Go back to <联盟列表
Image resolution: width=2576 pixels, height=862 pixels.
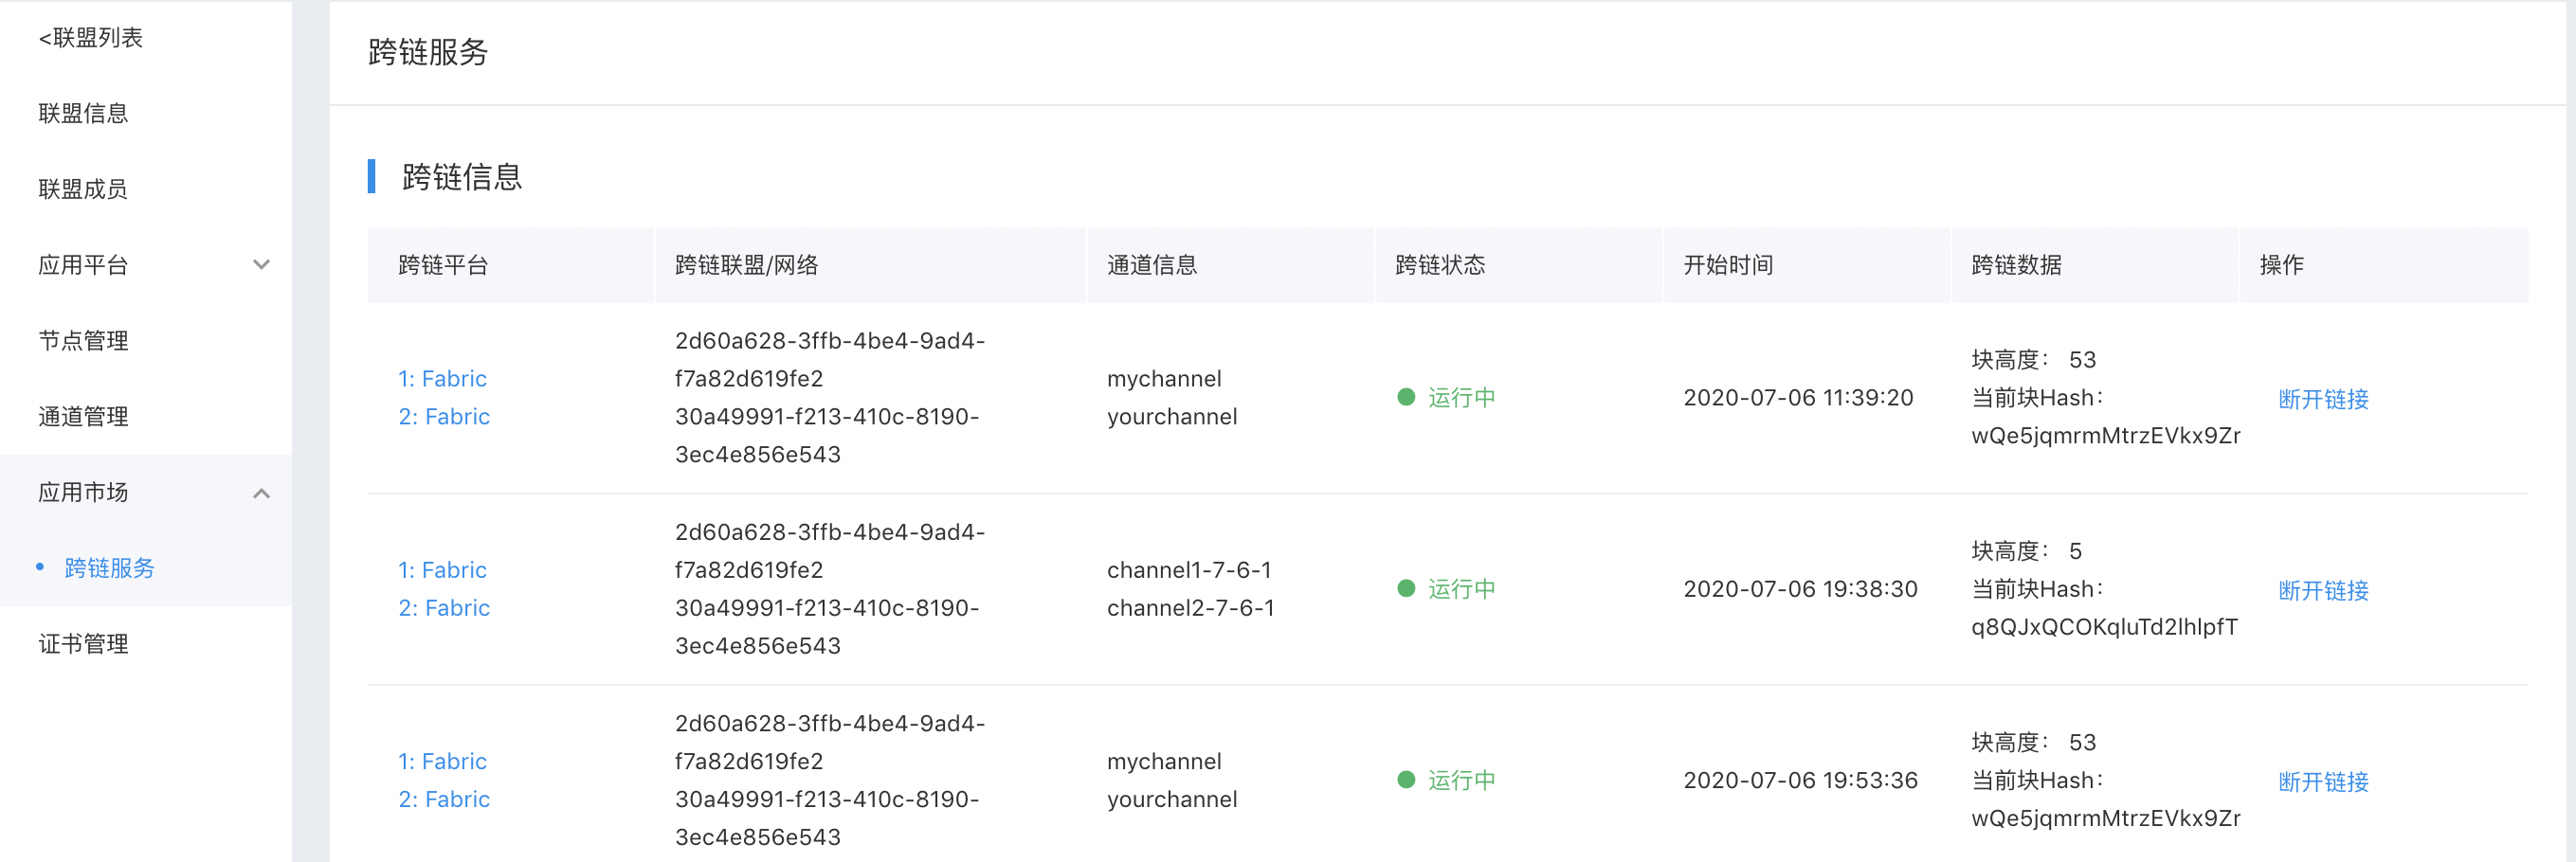tap(90, 38)
